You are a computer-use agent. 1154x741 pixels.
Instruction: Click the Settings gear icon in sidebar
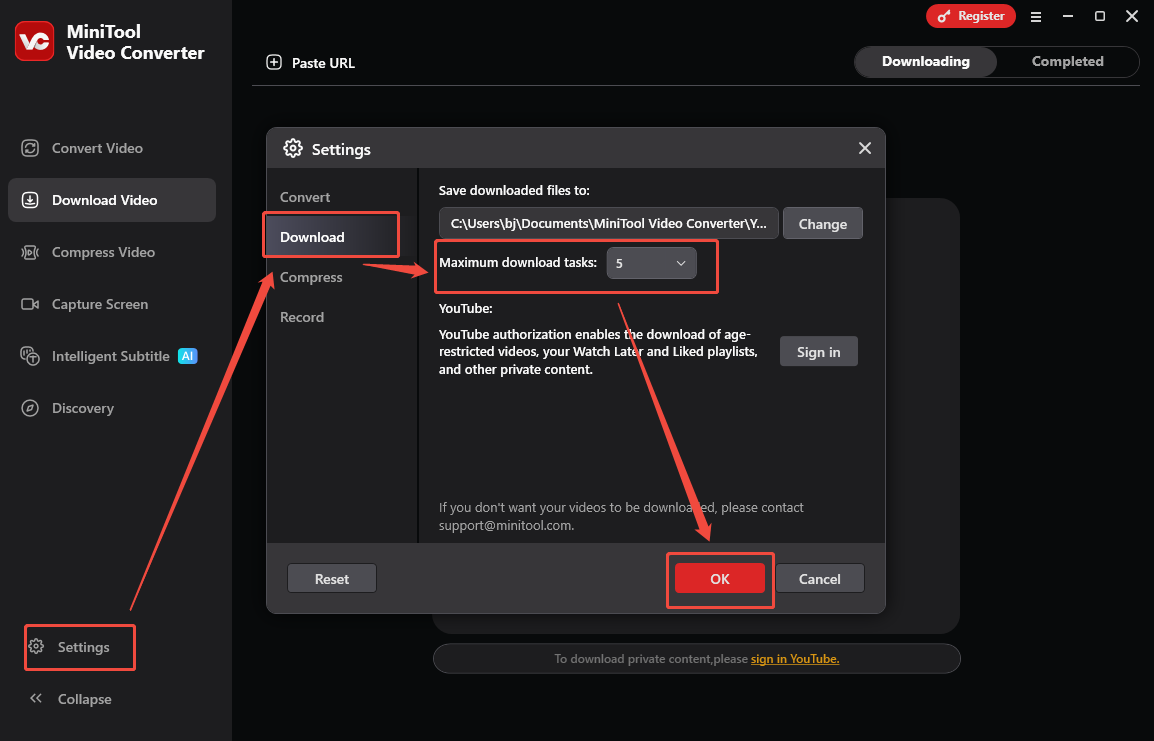pyautogui.click(x=36, y=647)
